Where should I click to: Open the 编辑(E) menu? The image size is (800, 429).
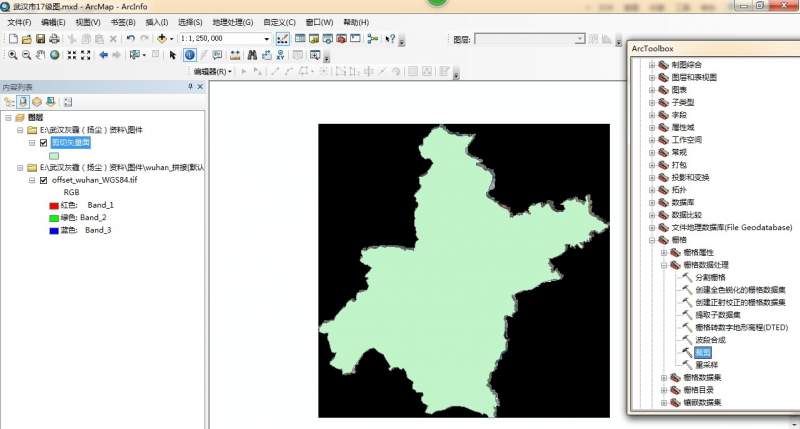(53, 22)
